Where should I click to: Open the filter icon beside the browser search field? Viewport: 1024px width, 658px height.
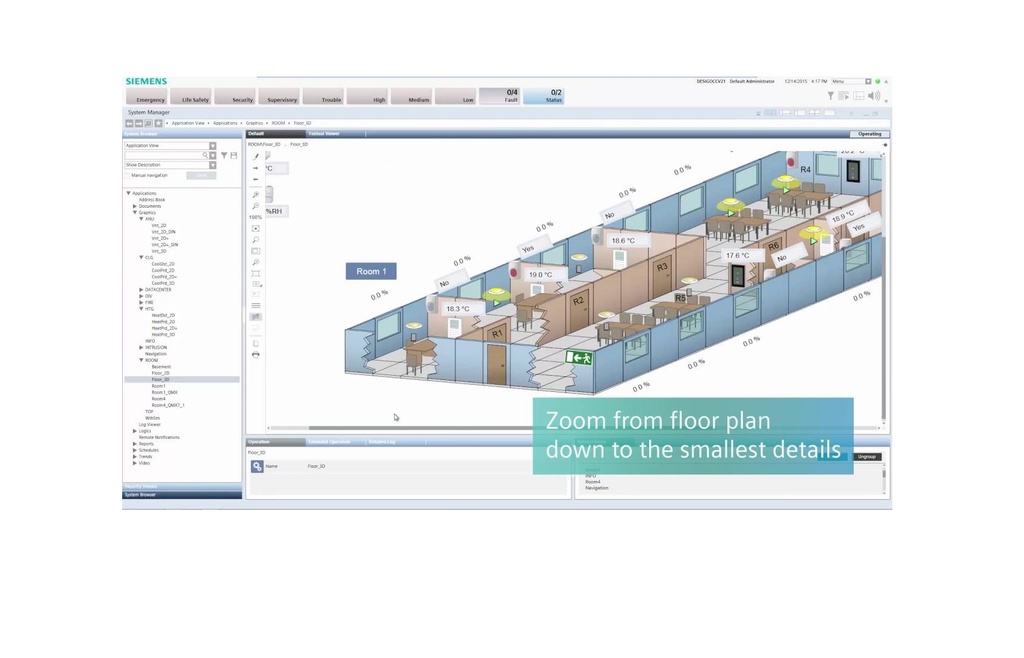[x=224, y=155]
